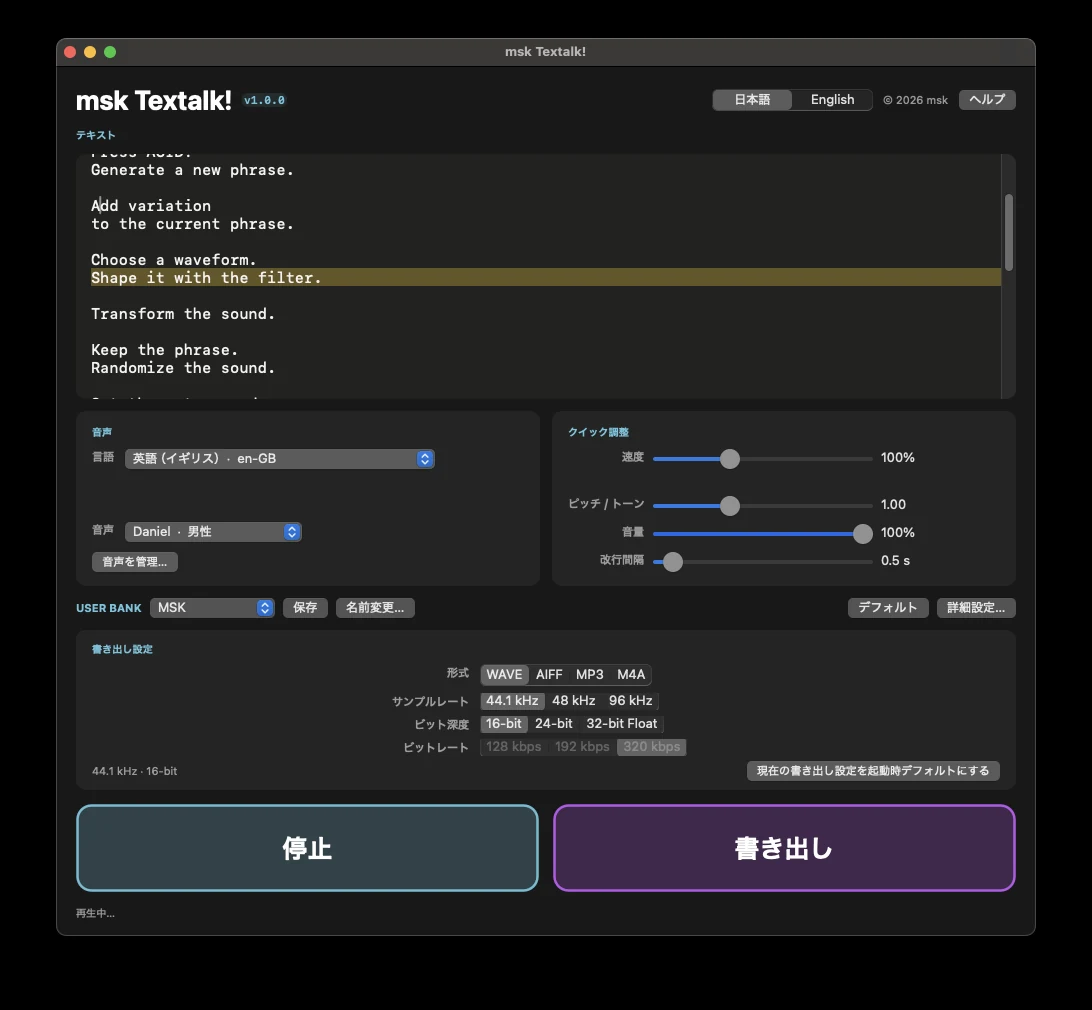
Task: Click the line 'Add variation'
Action: [x=151, y=205]
